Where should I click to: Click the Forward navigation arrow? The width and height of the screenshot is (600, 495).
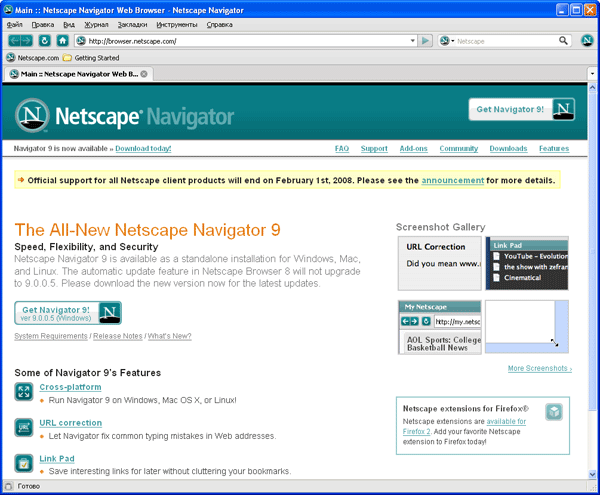(27, 41)
